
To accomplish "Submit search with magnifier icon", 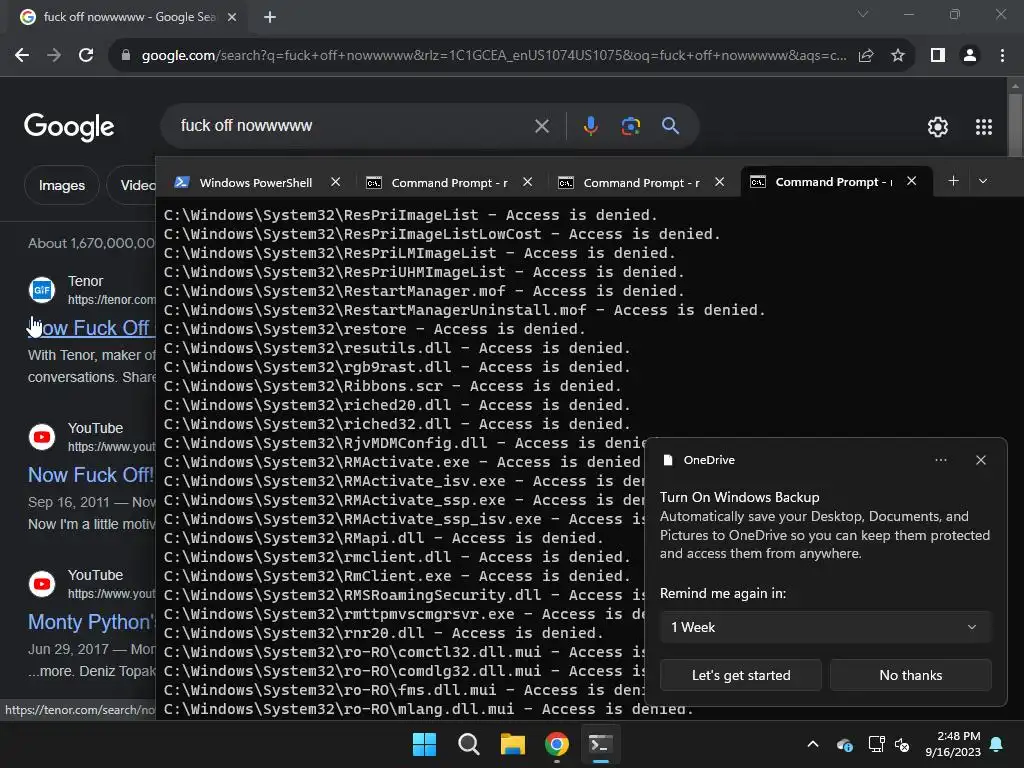I will [670, 125].
